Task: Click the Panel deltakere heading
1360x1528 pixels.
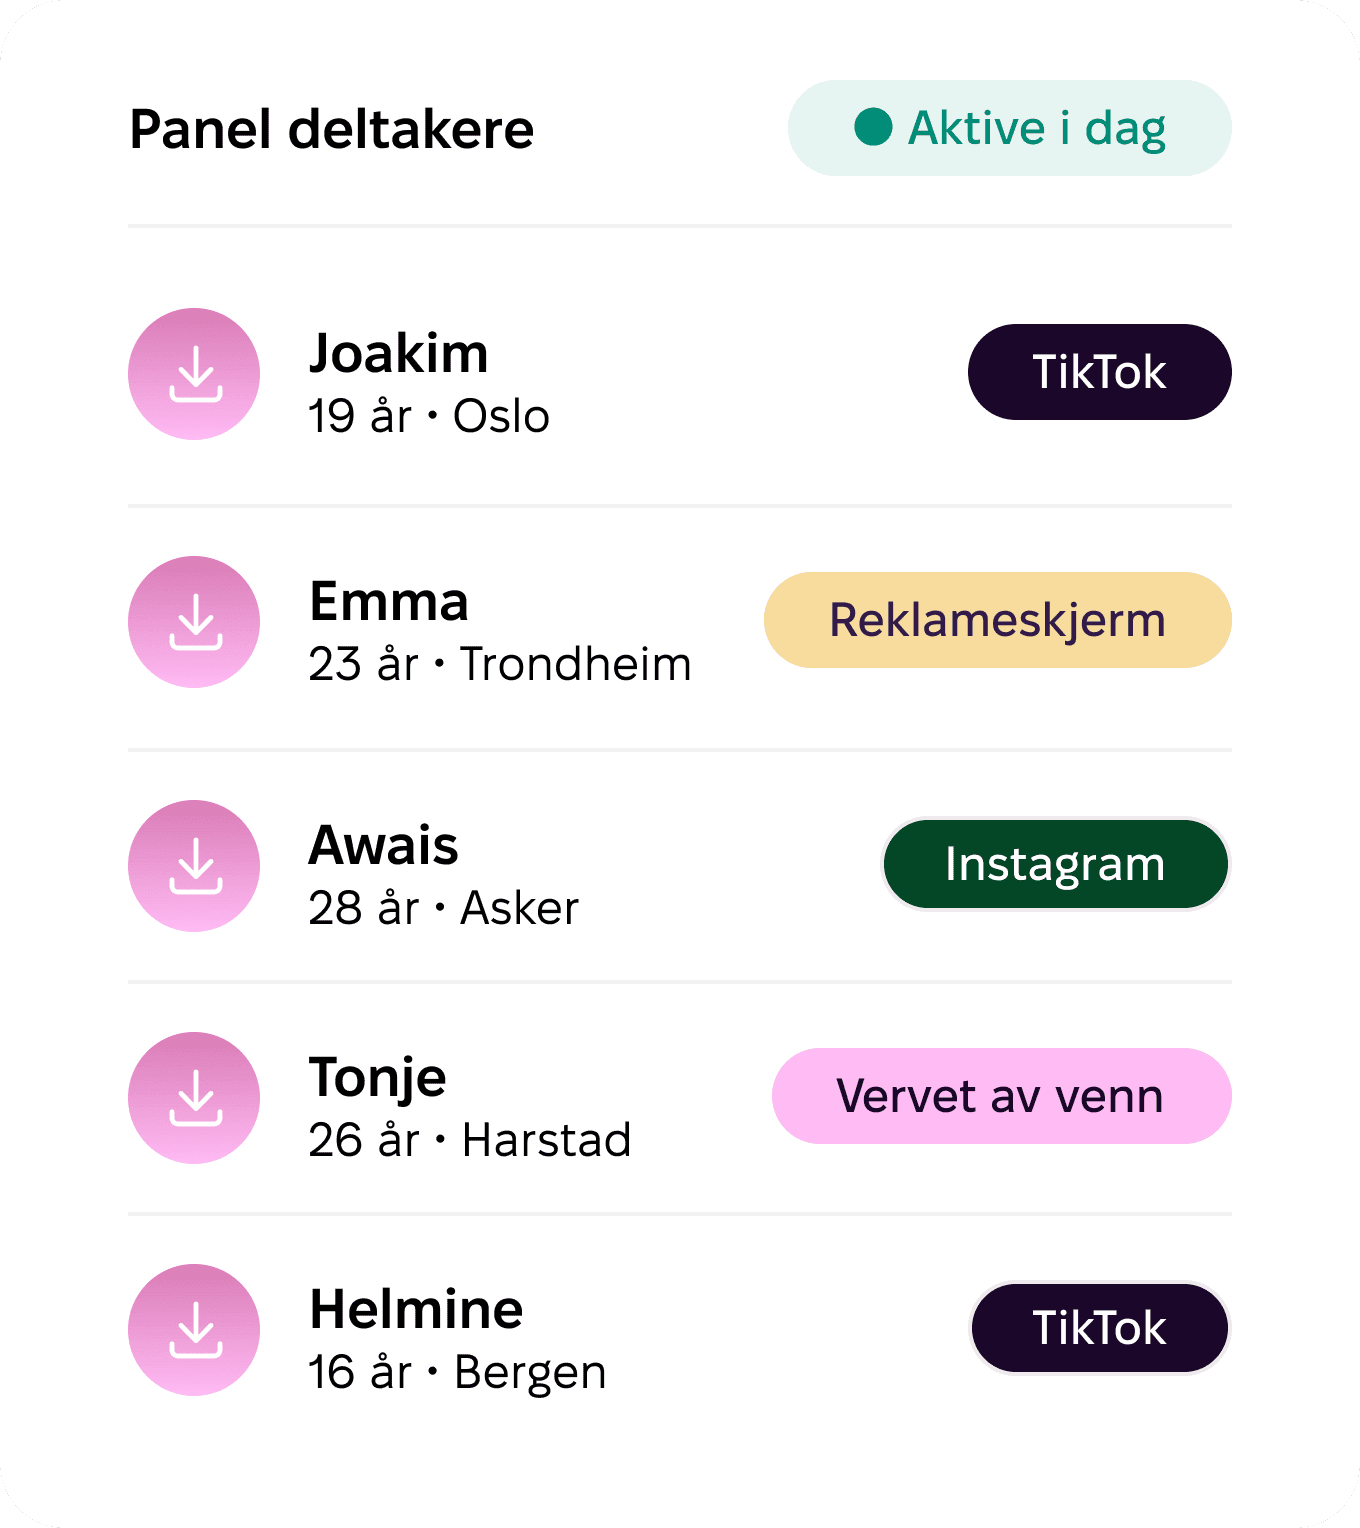Action: pos(332,130)
